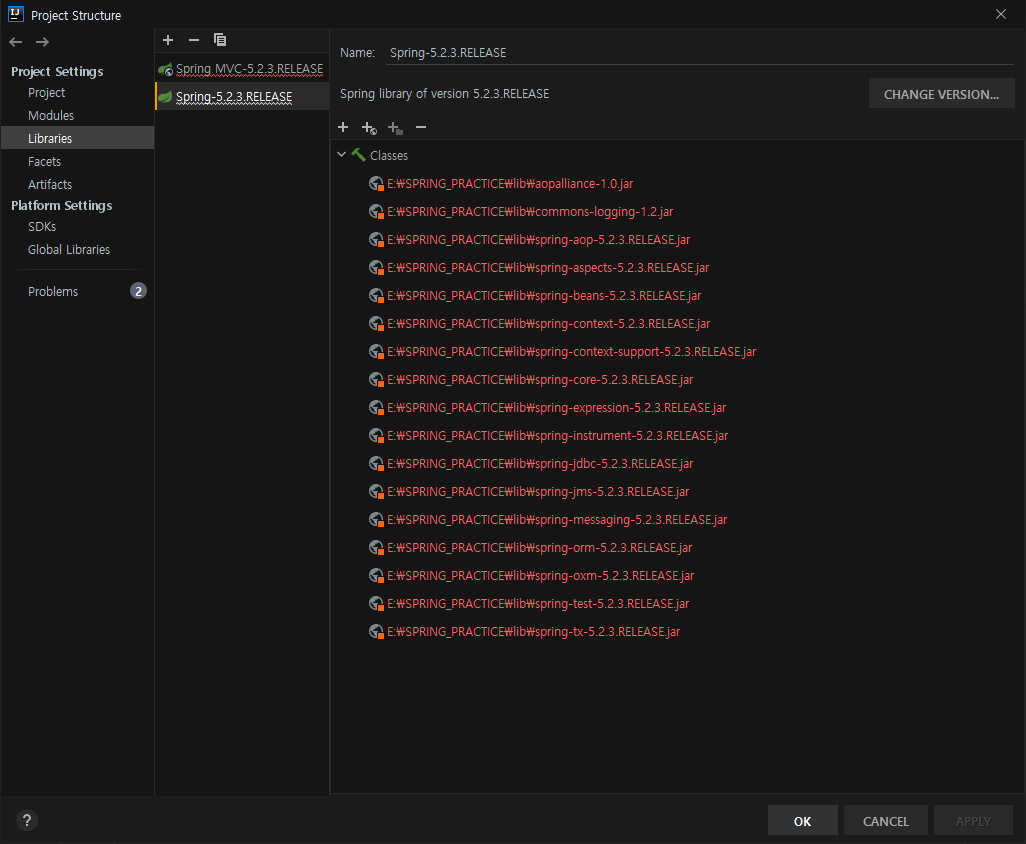
Task: Click the icon beside spring-beans jar
Action: (376, 296)
